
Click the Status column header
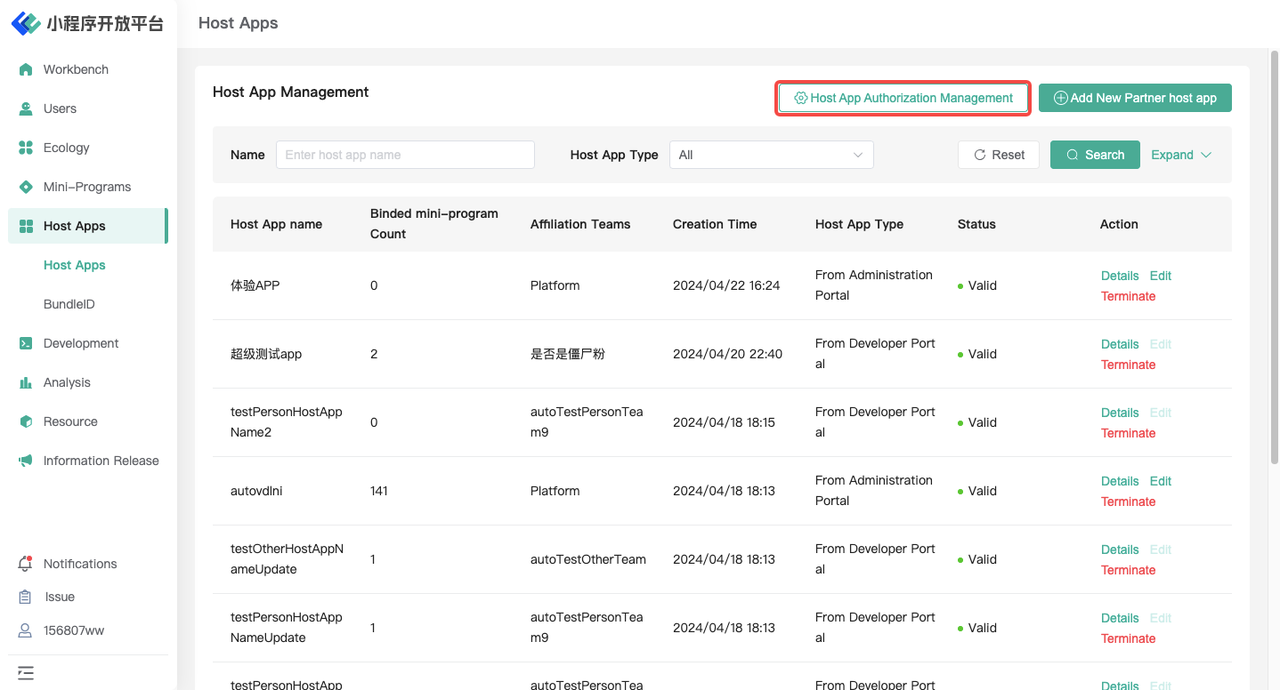coord(976,225)
